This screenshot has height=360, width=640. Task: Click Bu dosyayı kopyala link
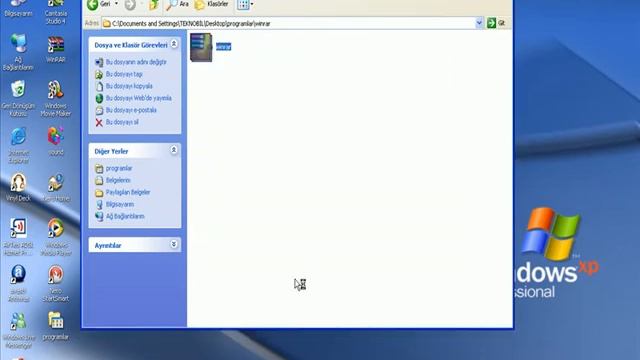[129, 86]
